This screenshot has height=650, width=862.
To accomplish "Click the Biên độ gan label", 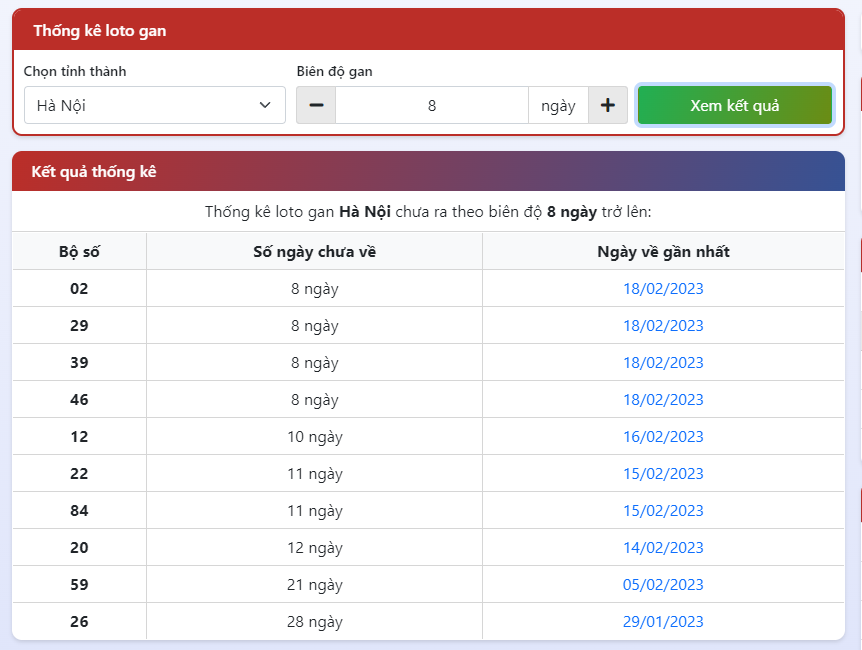I will (x=334, y=71).
